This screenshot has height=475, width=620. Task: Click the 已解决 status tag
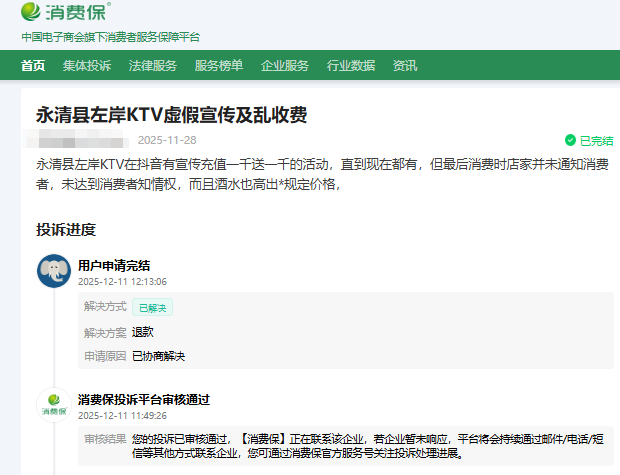(x=154, y=308)
